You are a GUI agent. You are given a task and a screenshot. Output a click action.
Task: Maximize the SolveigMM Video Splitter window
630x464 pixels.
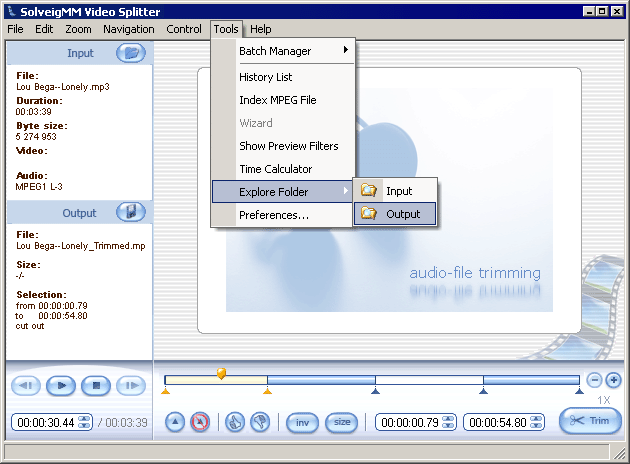pyautogui.click(x=602, y=11)
